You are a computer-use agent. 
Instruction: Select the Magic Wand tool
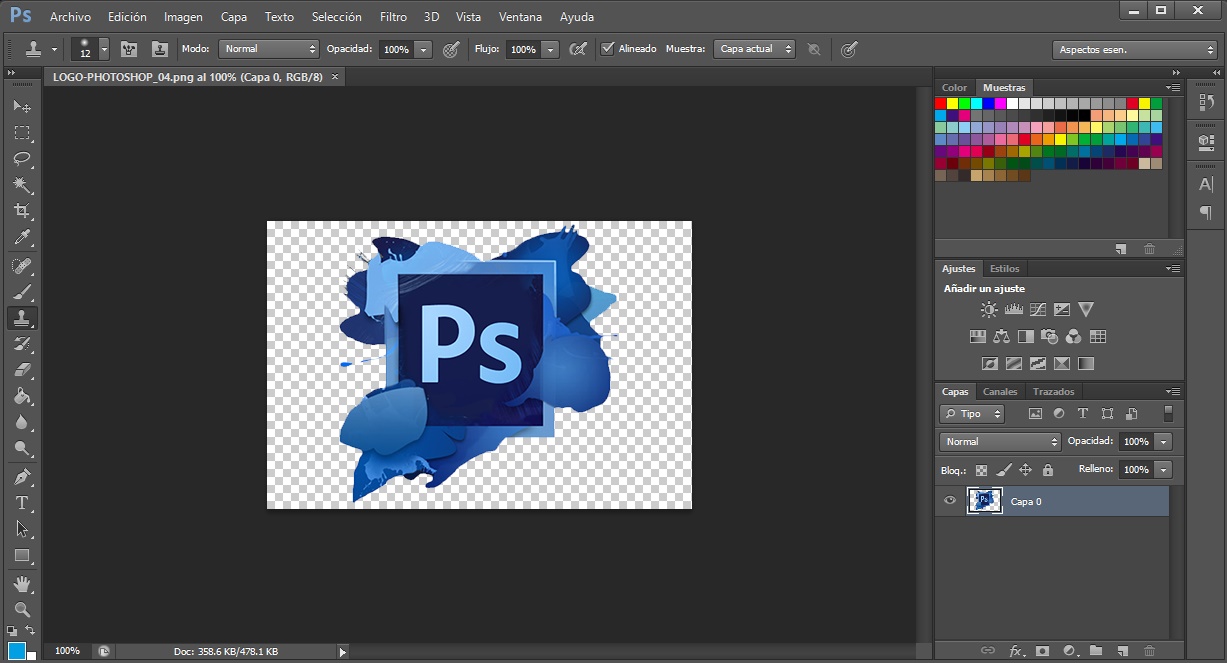(22, 186)
